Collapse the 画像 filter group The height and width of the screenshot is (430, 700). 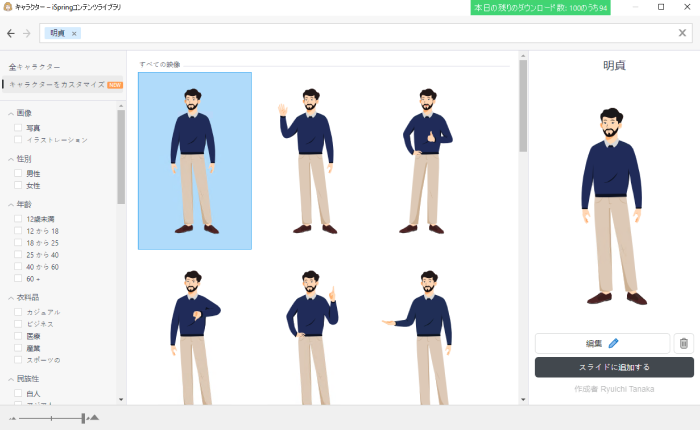click(11, 113)
